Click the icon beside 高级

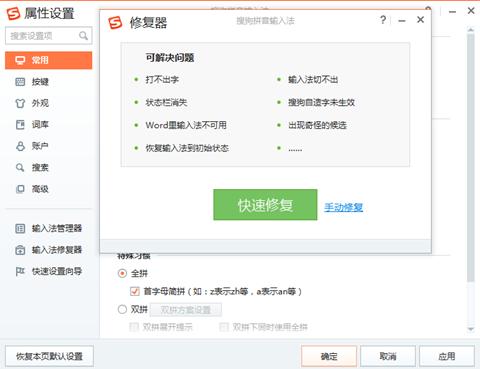click(x=20, y=189)
